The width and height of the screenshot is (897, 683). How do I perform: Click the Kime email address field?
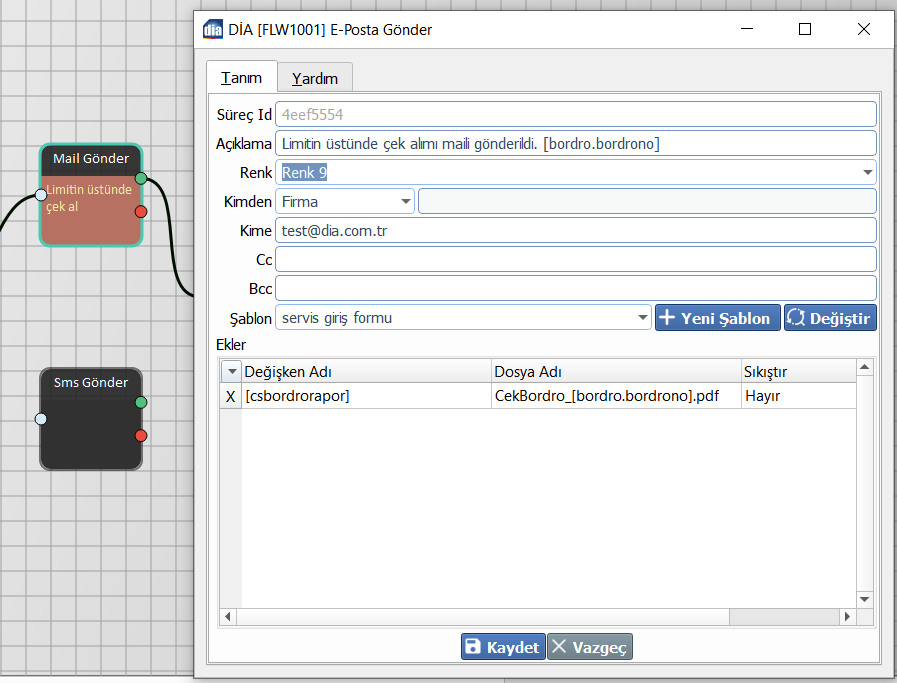click(x=575, y=231)
